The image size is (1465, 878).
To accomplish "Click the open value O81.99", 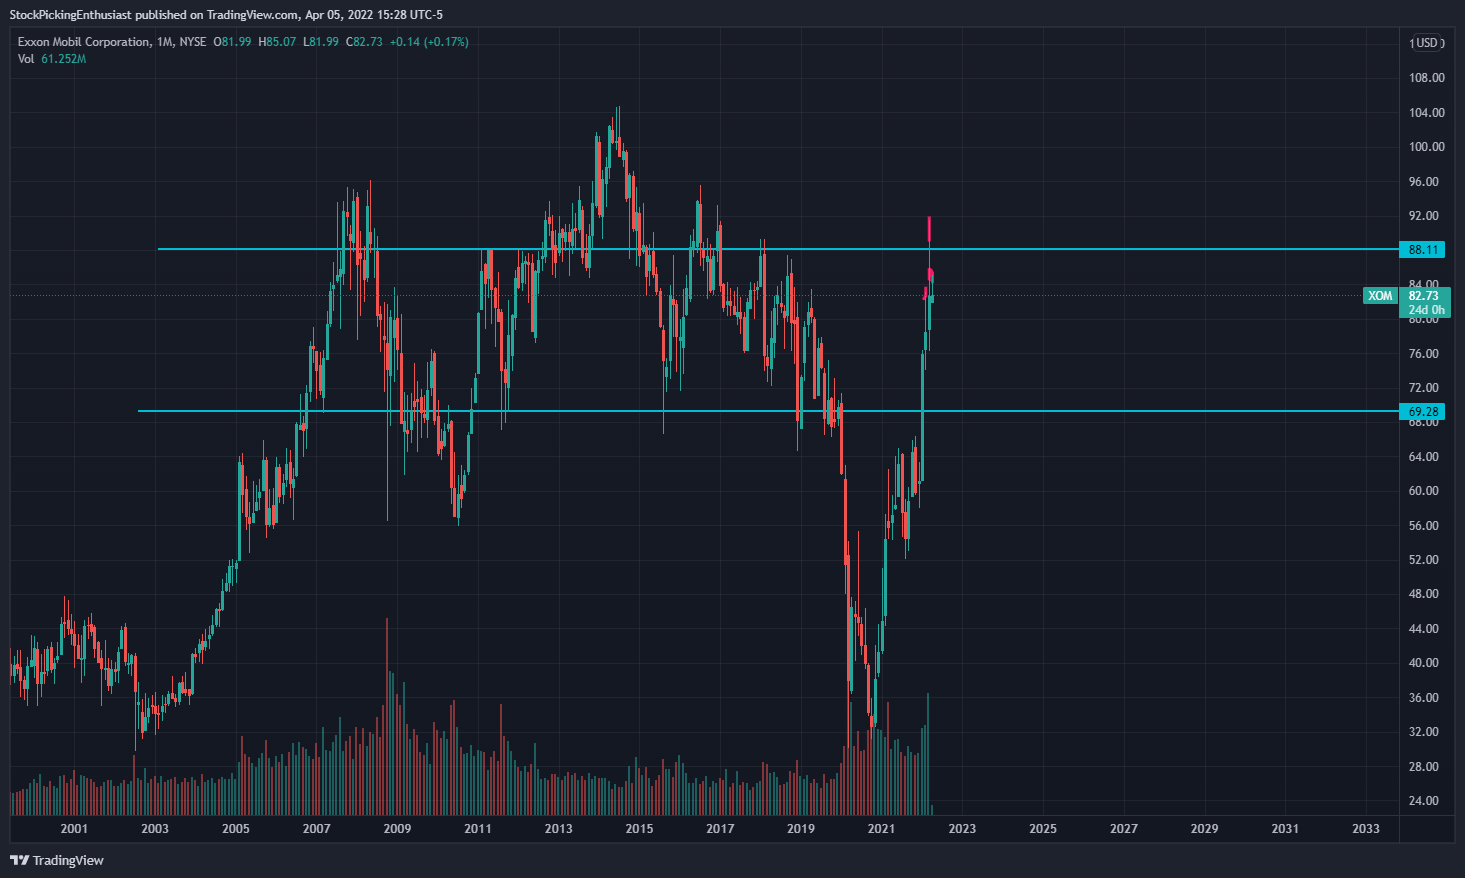I will point(233,42).
